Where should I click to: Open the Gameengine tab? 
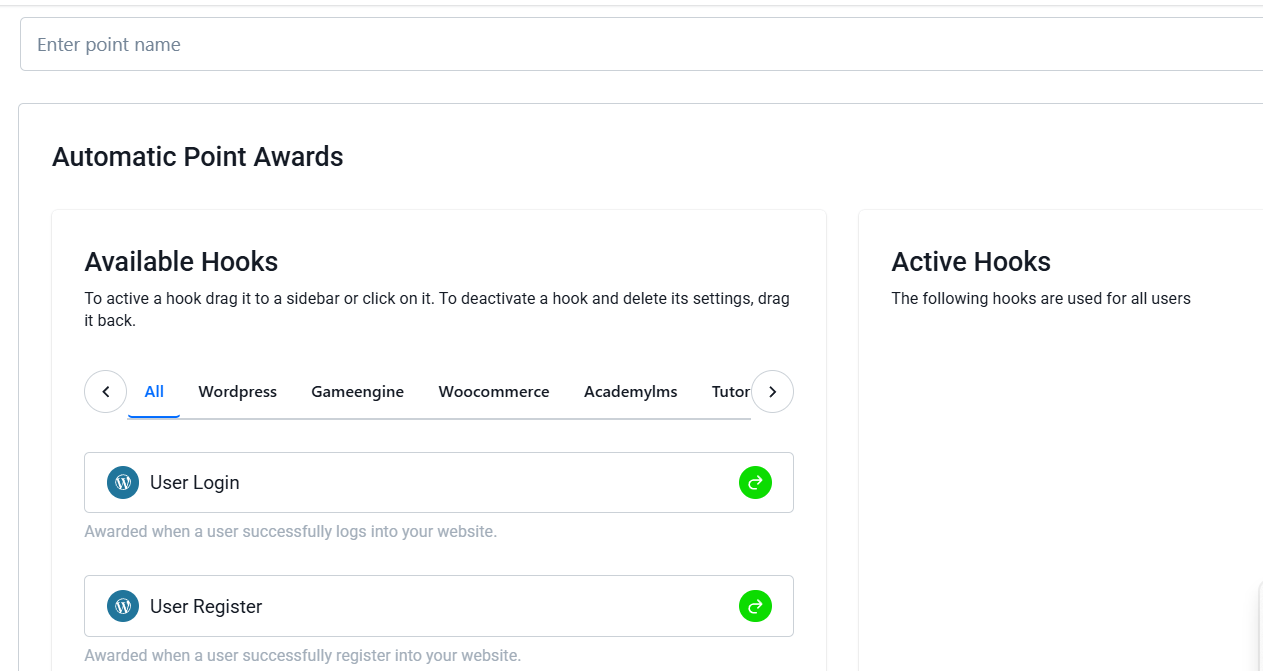tap(358, 392)
